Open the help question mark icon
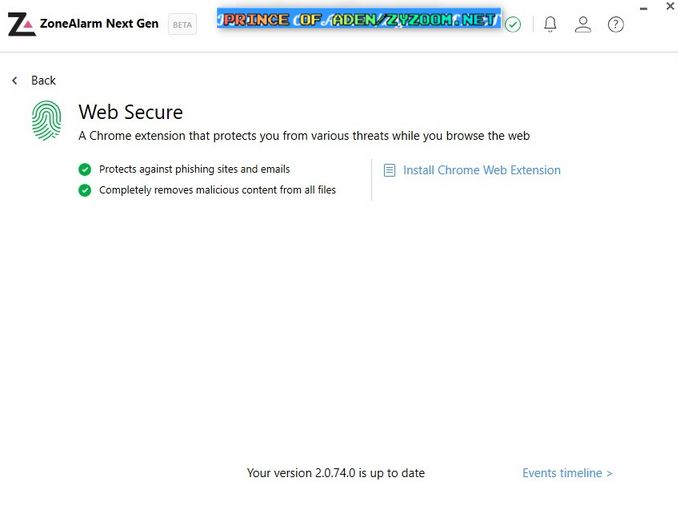 tap(616, 24)
